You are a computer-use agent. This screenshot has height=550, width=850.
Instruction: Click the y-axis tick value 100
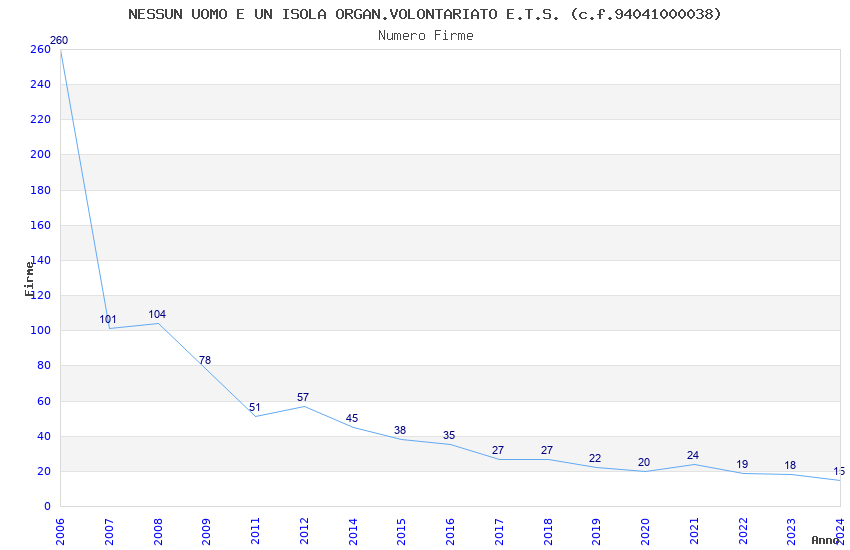click(x=41, y=330)
